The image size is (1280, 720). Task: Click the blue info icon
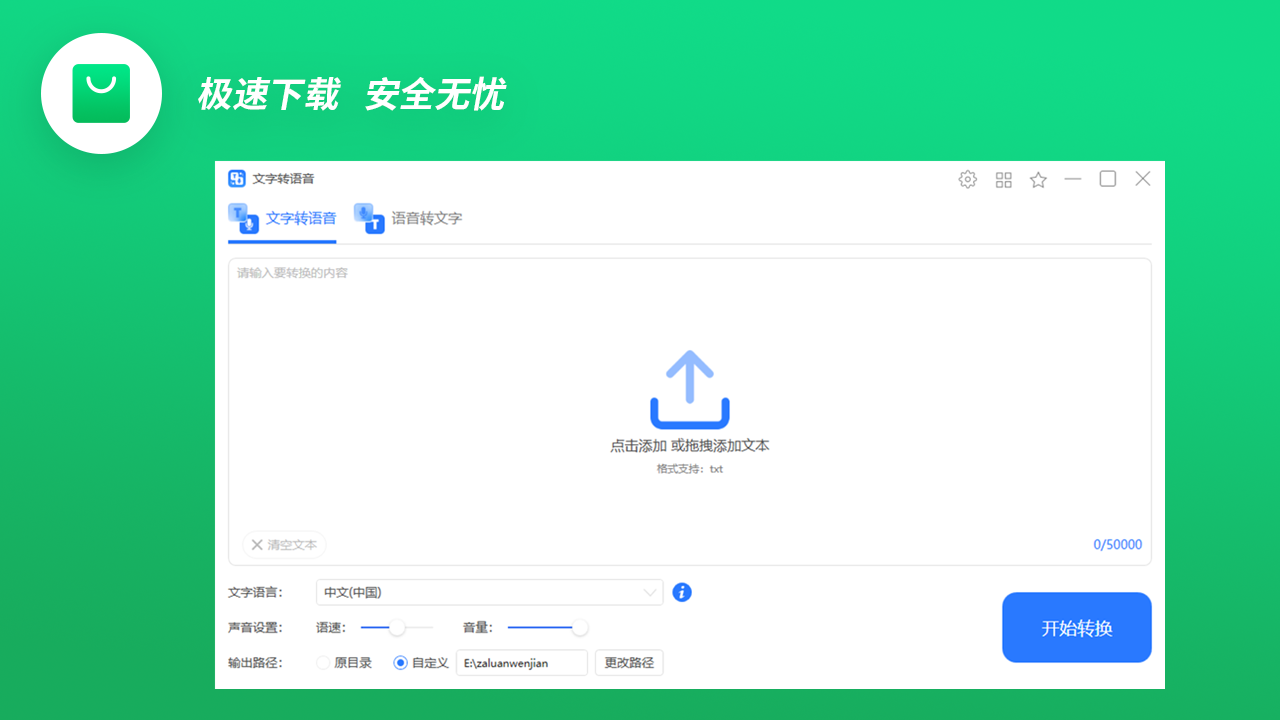click(x=682, y=592)
